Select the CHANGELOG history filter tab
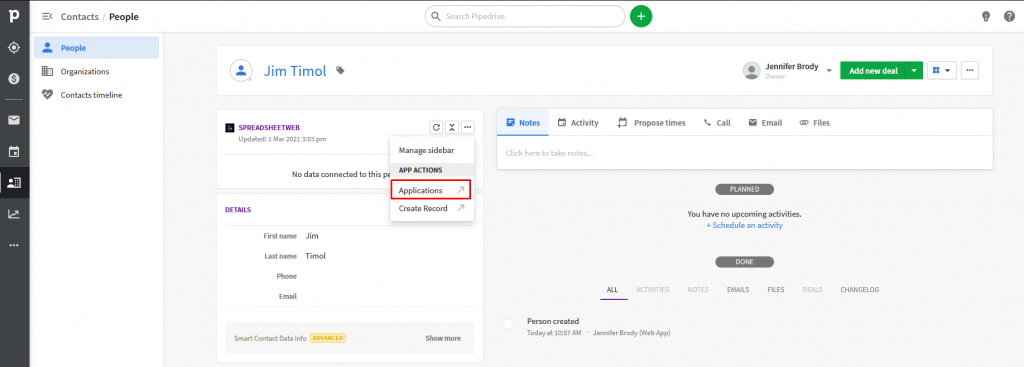This screenshot has height=367, width=1024. pos(859,289)
